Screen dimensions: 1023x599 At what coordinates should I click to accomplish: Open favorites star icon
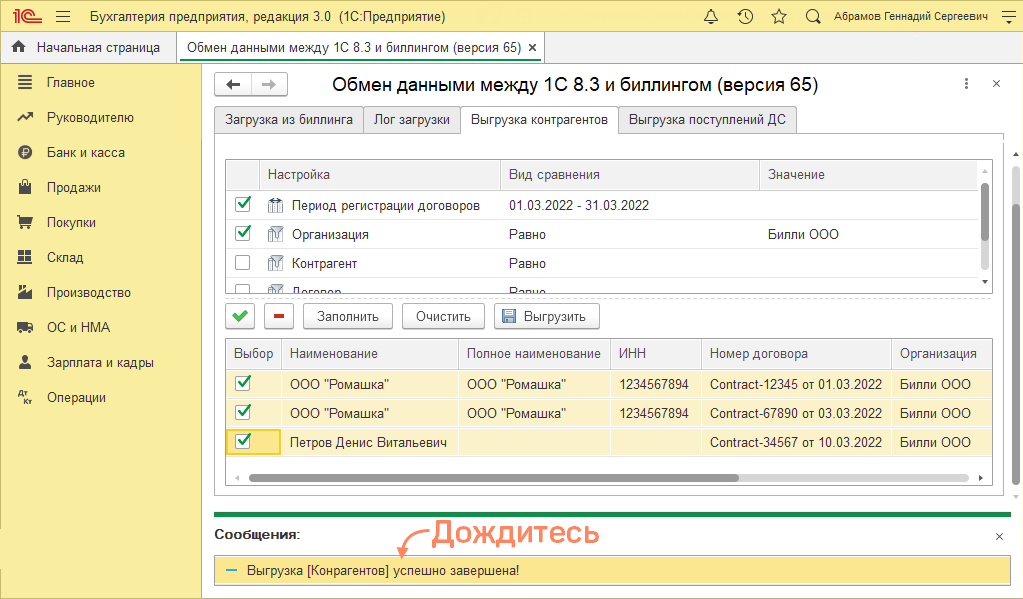[x=779, y=16]
